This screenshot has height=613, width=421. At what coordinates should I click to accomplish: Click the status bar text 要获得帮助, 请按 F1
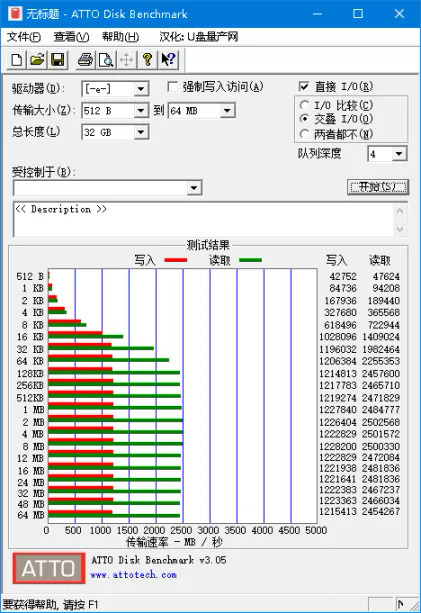50,605
